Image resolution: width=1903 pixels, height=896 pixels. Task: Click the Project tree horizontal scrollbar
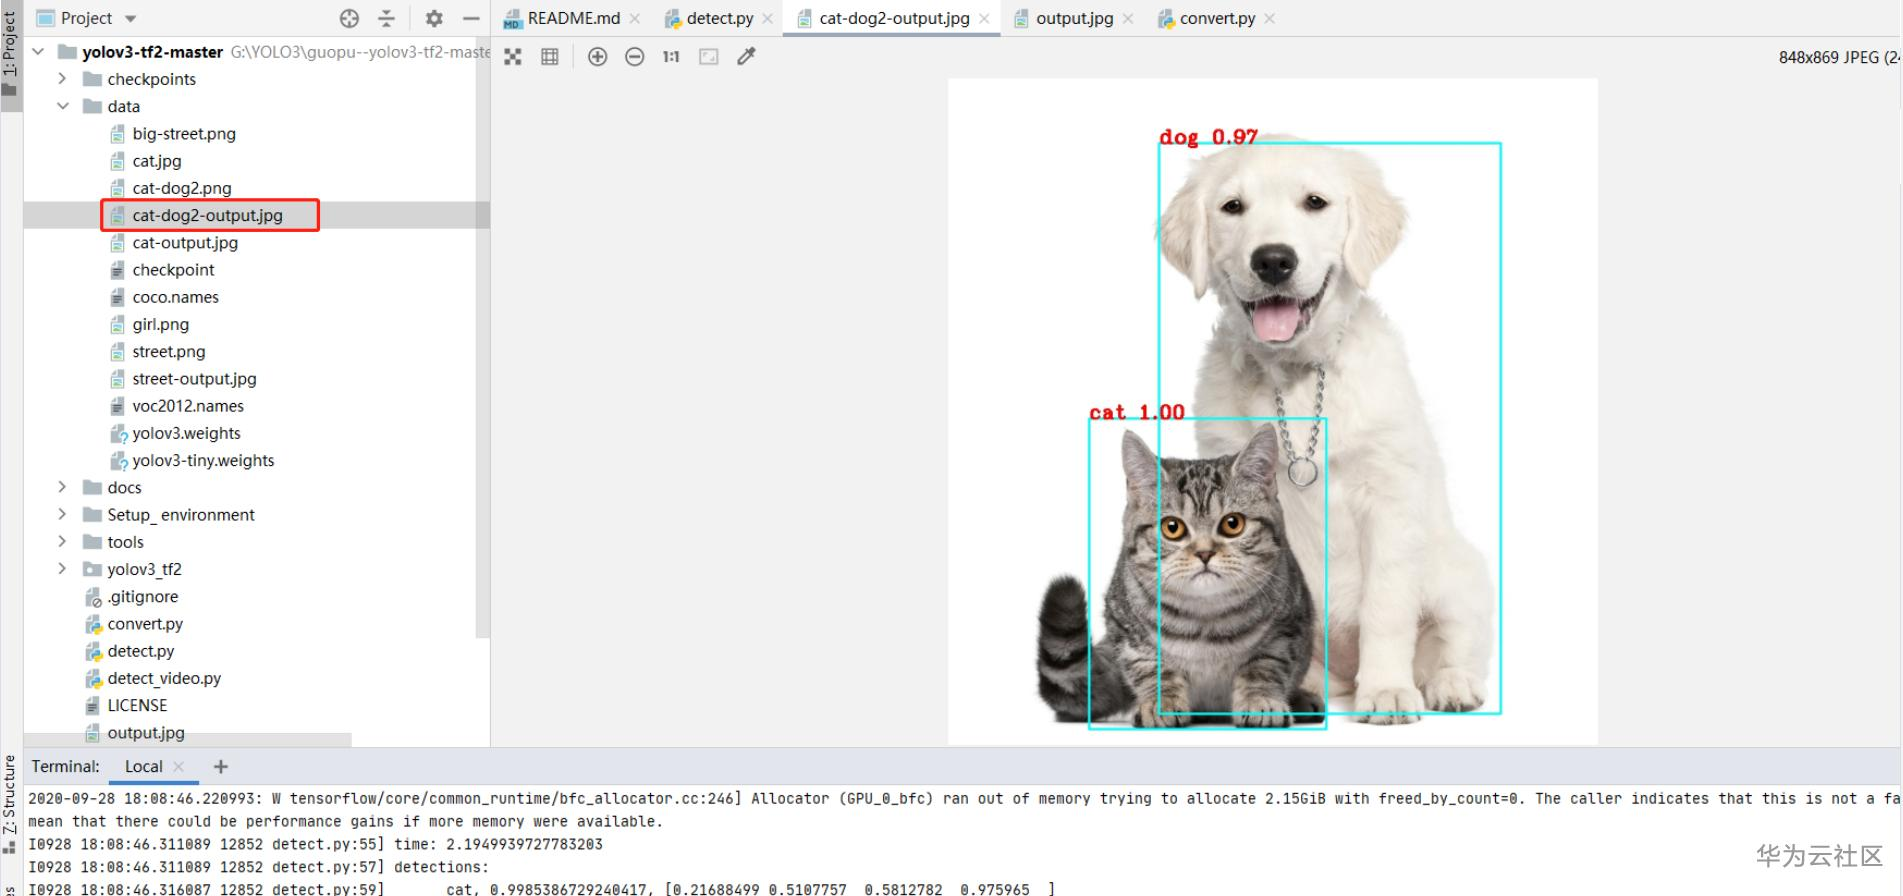pos(188,739)
